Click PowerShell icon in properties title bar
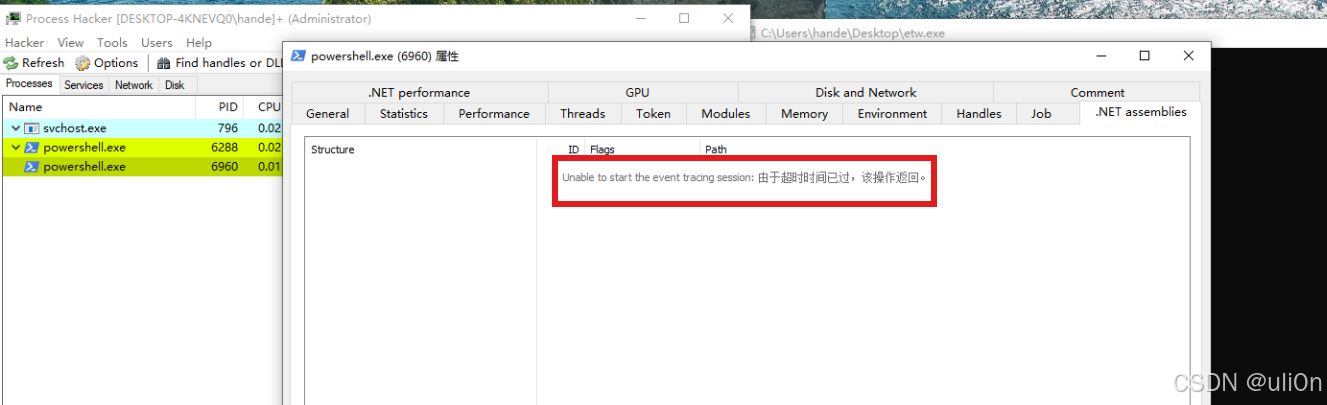Image resolution: width=1327 pixels, height=405 pixels. 298,56
